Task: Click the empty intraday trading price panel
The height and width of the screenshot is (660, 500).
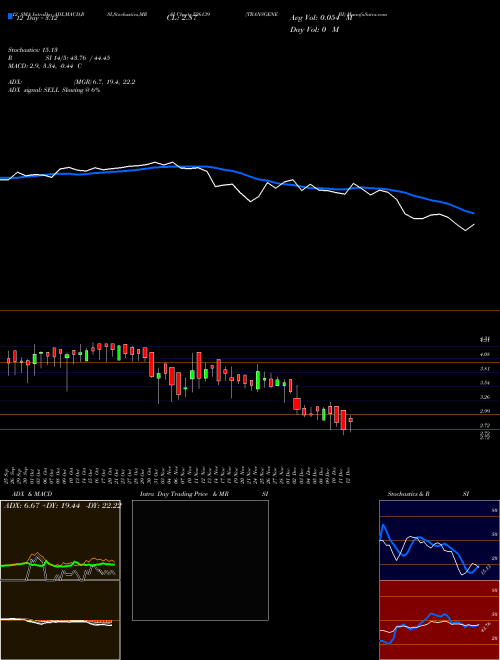Action: tap(200, 560)
